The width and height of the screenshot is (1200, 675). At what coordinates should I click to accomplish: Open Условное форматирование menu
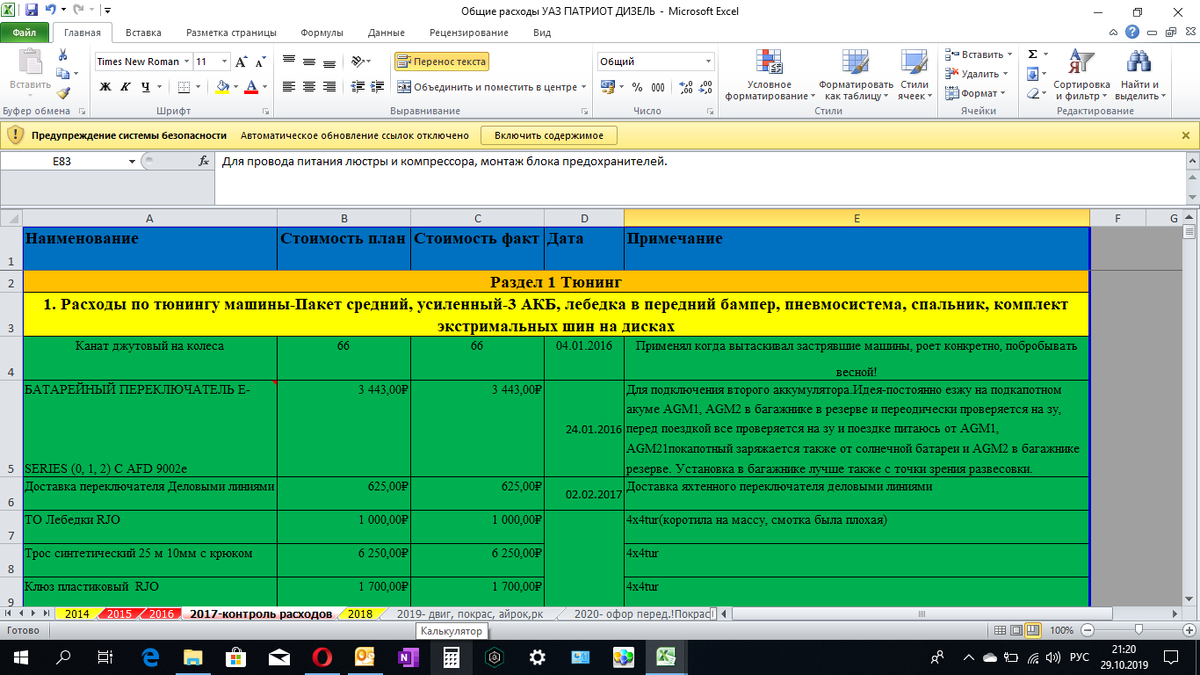[x=769, y=74]
